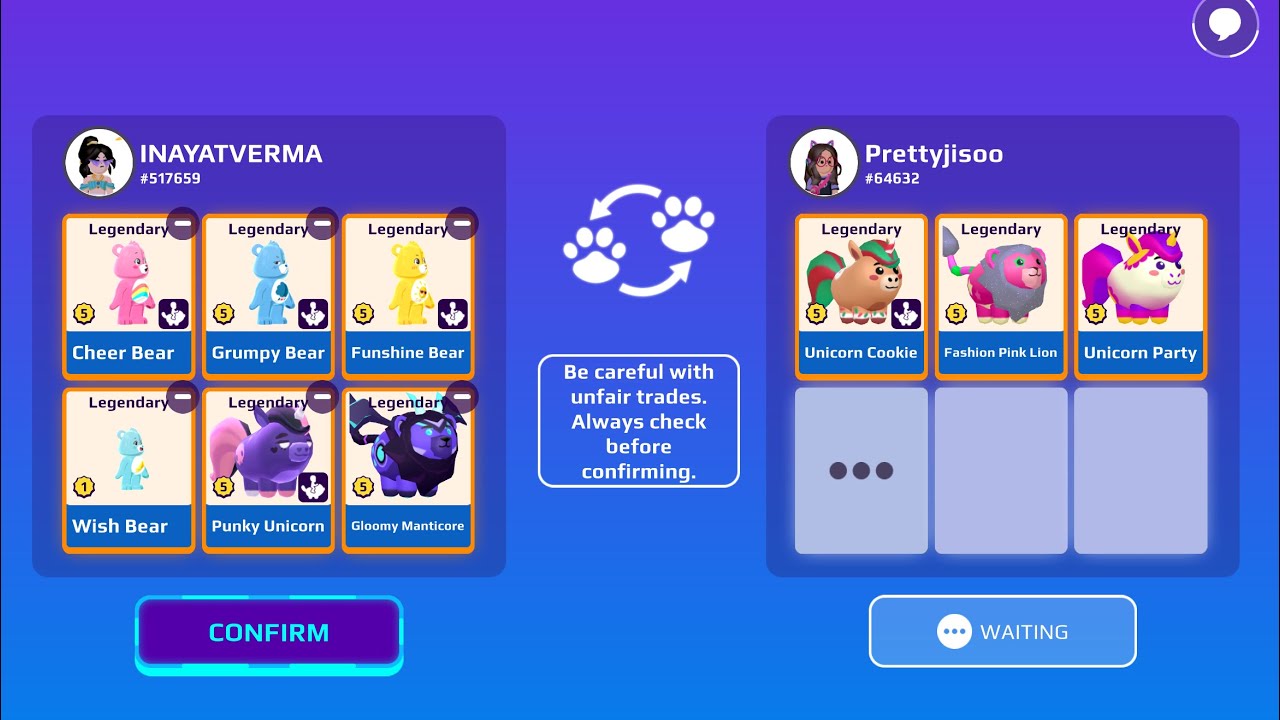1280x720 pixels.
Task: Confirm the trade
Action: point(269,633)
